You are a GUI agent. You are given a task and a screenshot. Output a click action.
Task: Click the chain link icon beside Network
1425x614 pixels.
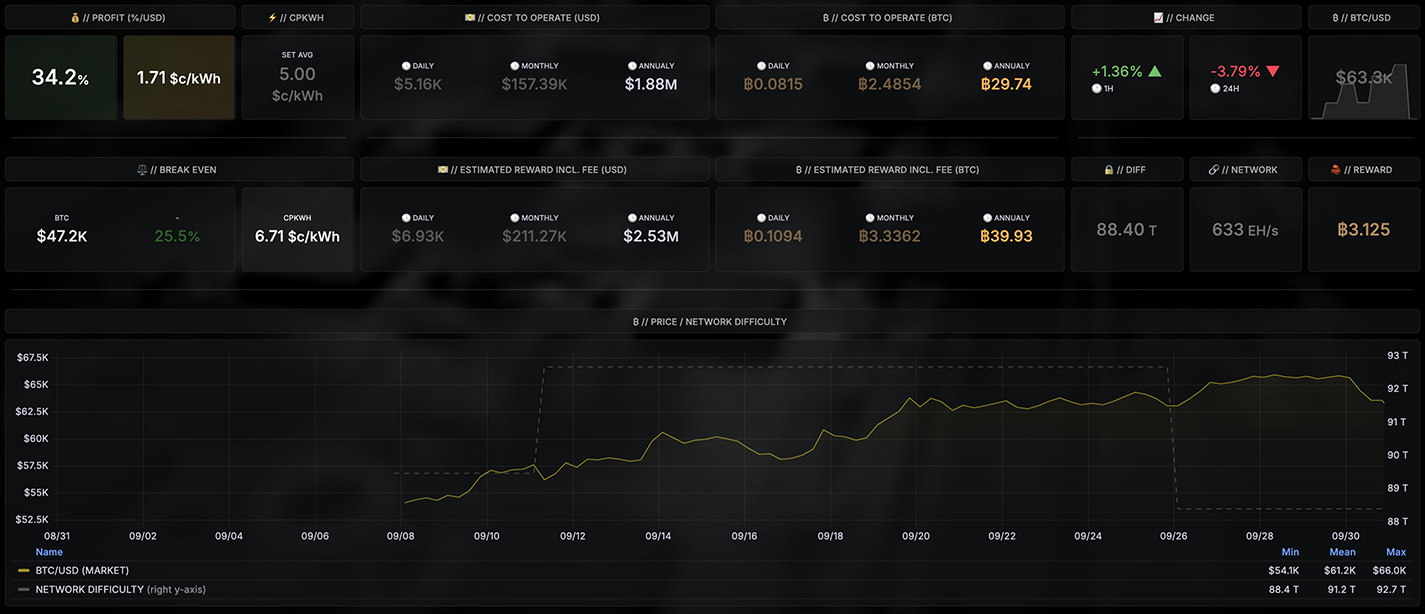point(1213,170)
